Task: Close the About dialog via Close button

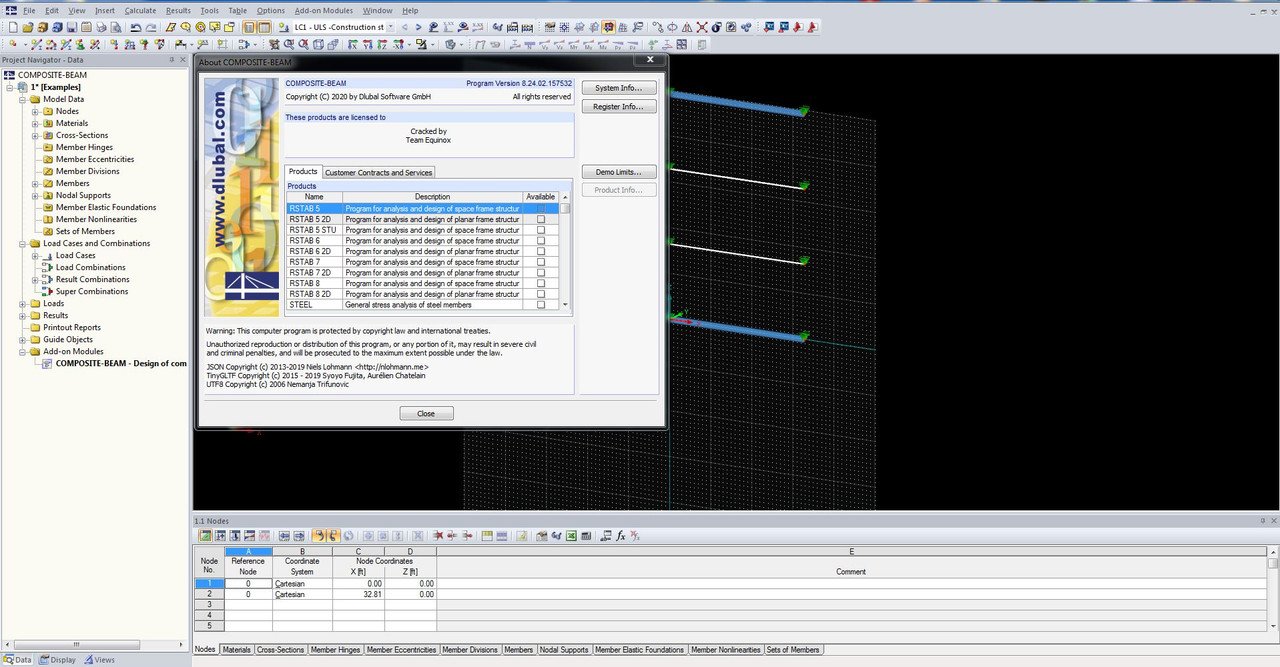Action: click(x=426, y=413)
